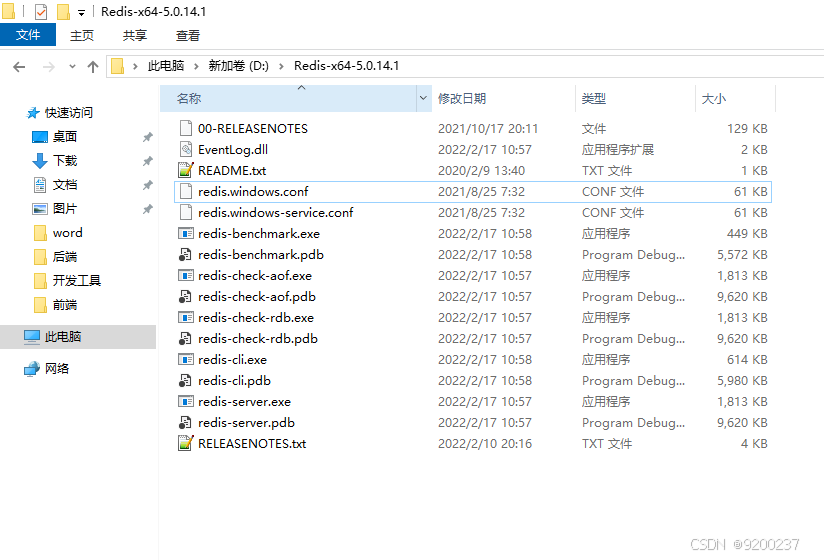Select the EventLog.dll file icon
The image size is (824, 560).
click(x=186, y=149)
